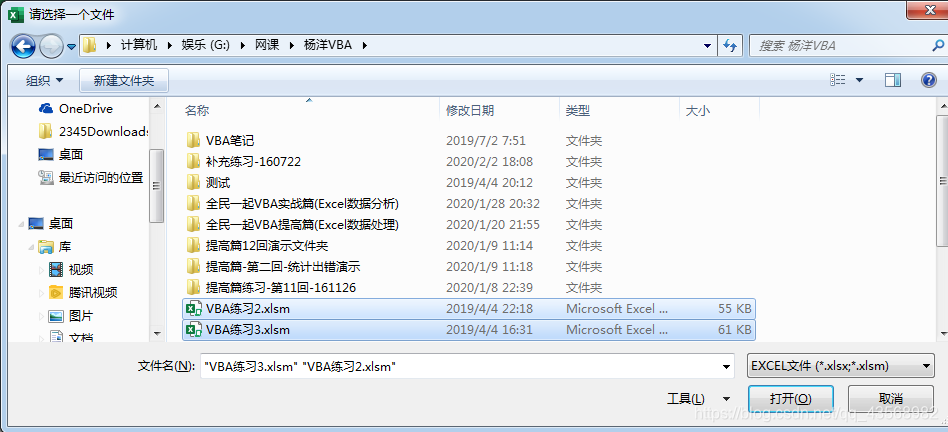Select 2345Downloads in the navigation pane
This screenshot has width=948, height=432.
93,132
